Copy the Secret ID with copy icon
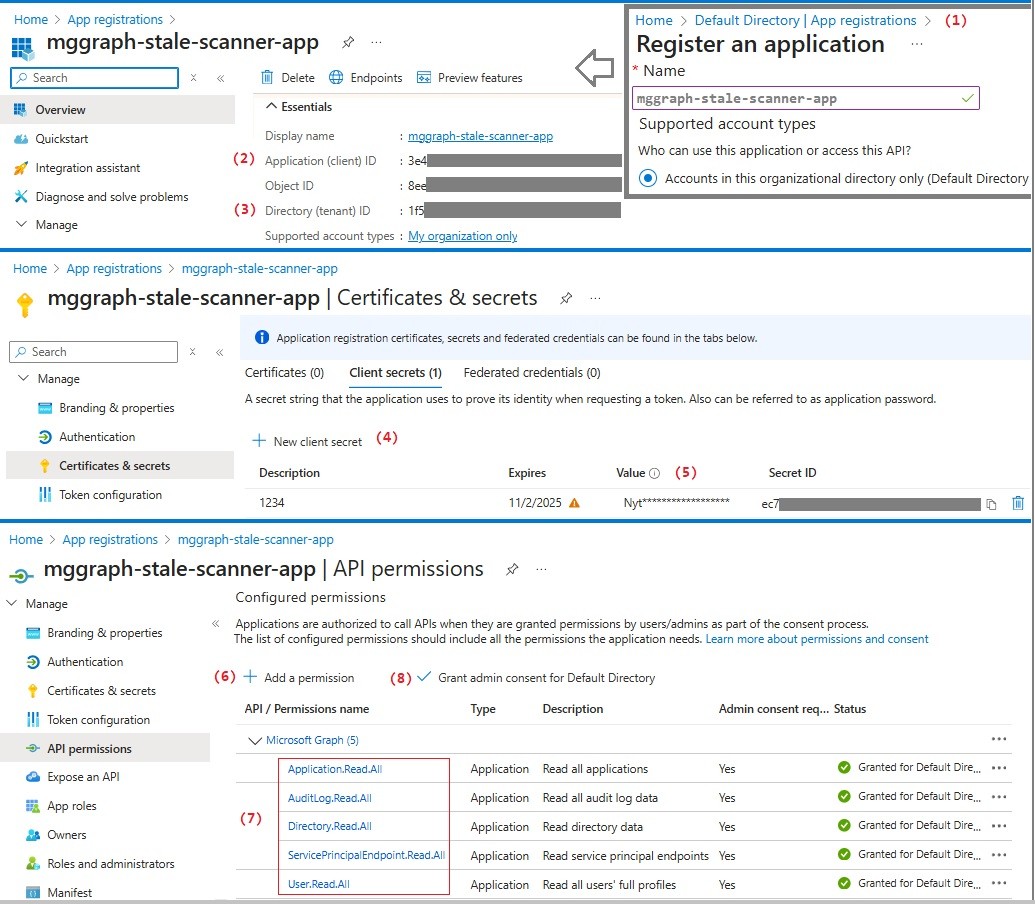 (x=991, y=504)
